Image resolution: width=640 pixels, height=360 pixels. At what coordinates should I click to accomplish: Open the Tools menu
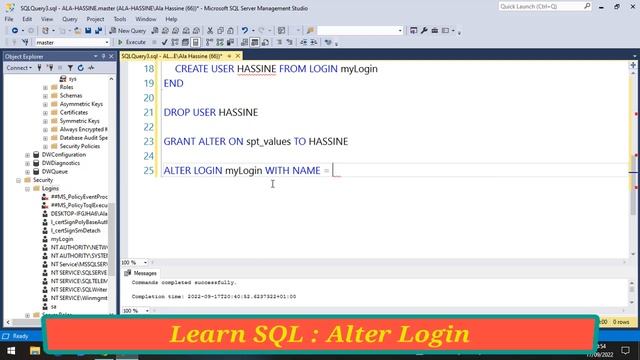(120, 19)
